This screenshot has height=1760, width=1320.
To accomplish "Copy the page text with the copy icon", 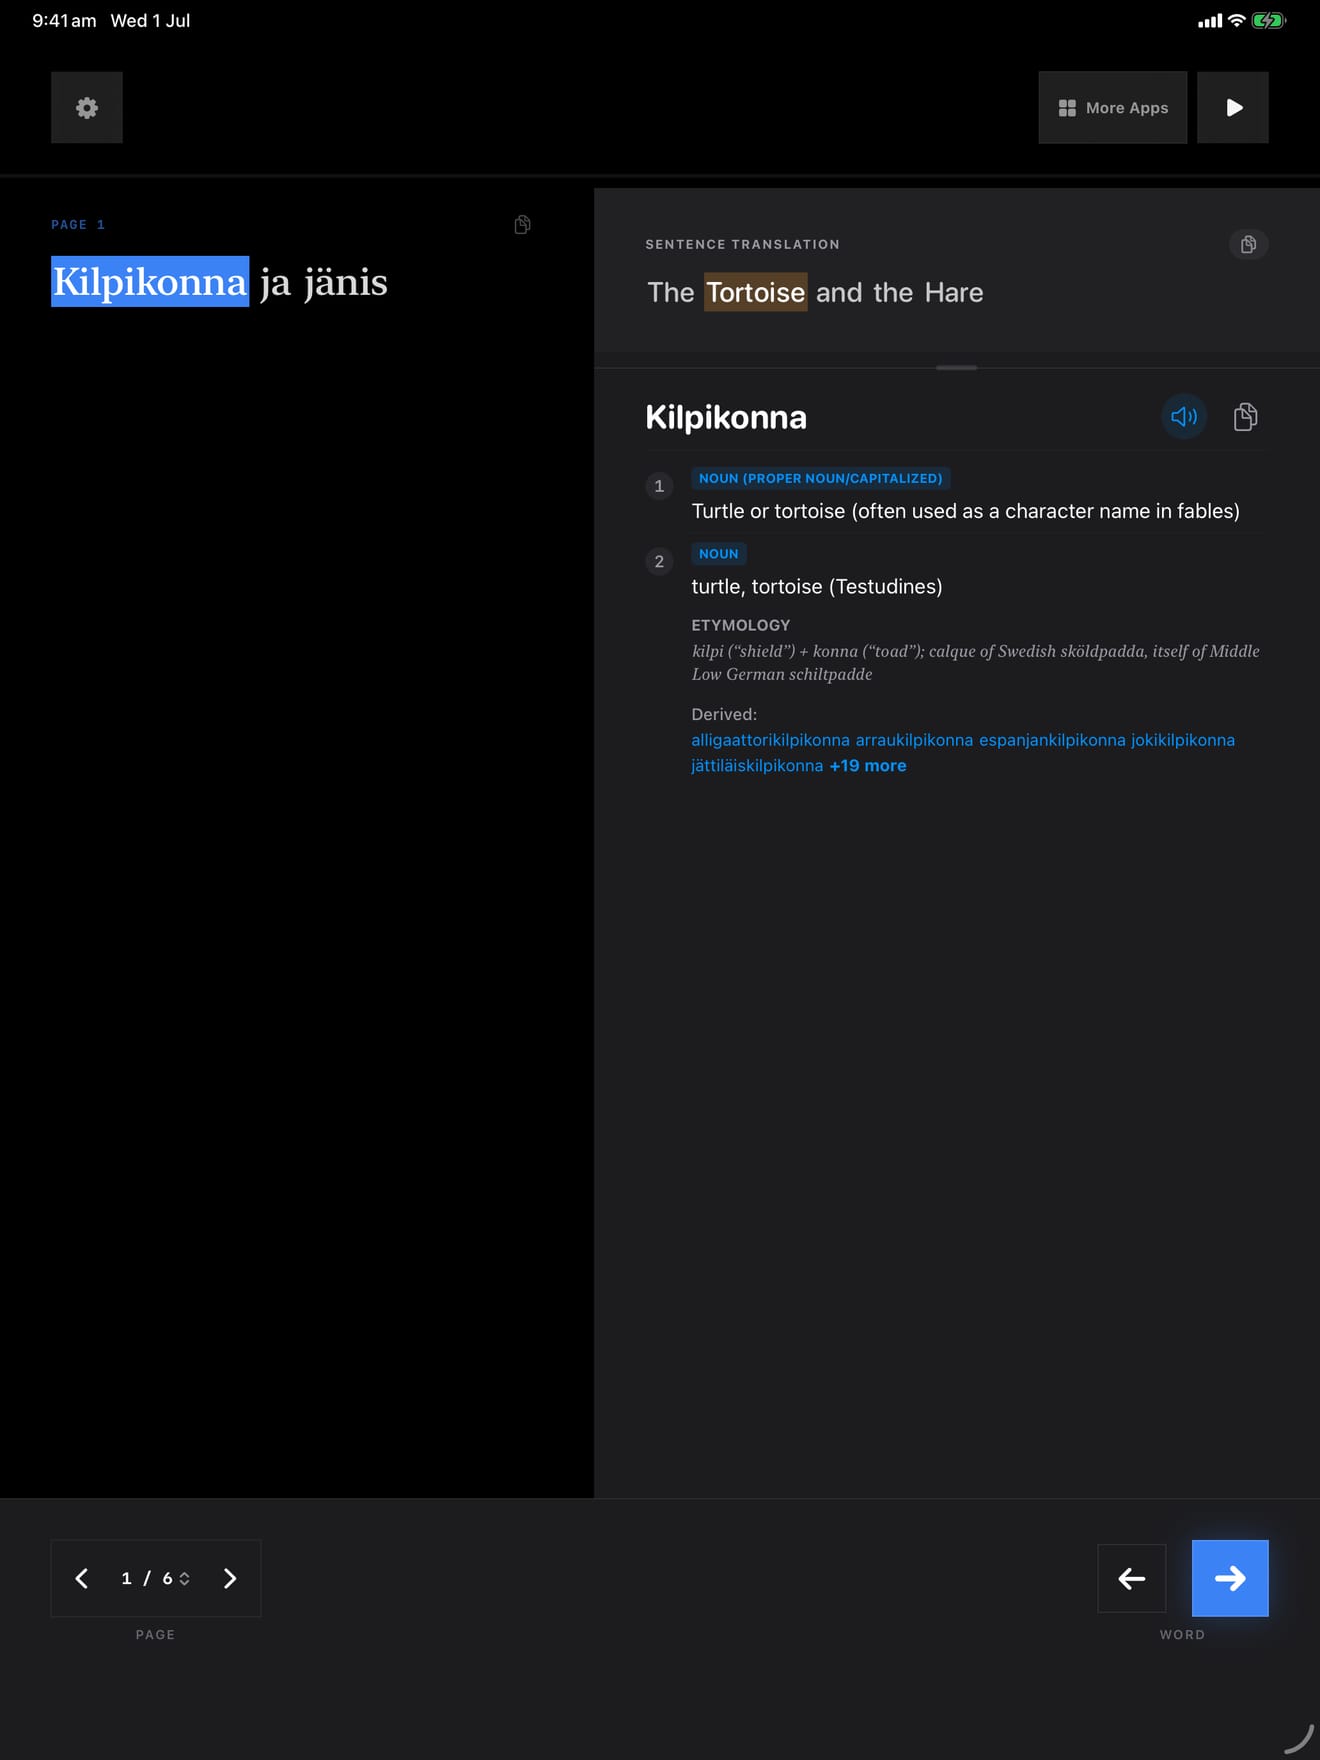I will (x=522, y=224).
